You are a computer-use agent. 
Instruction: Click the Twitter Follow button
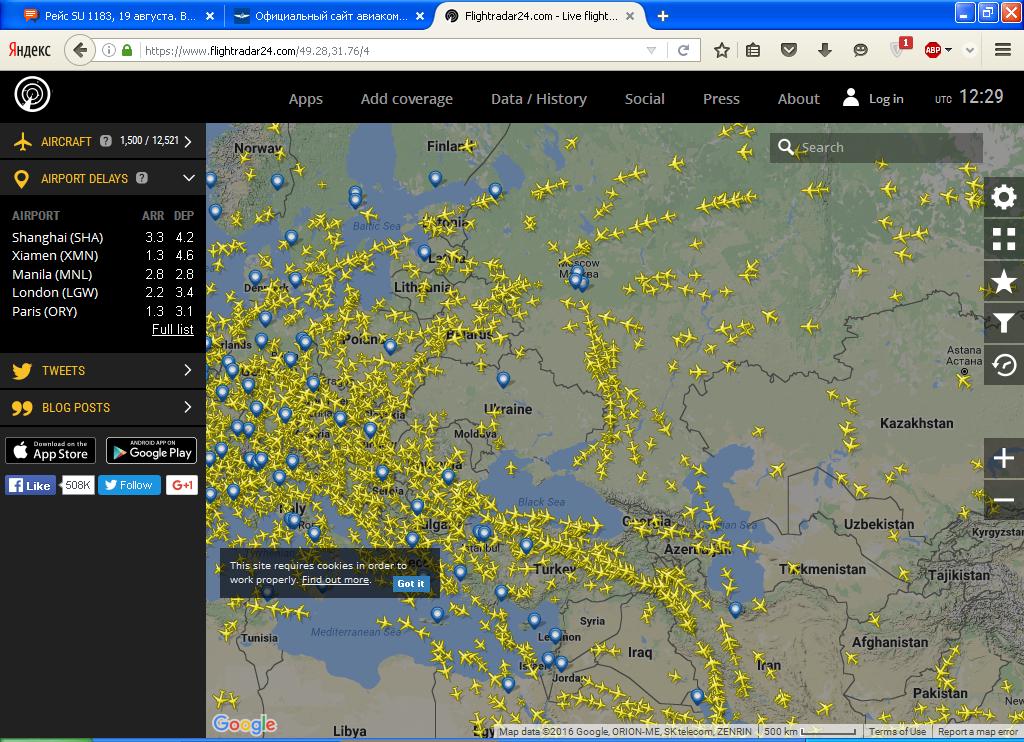[129, 485]
